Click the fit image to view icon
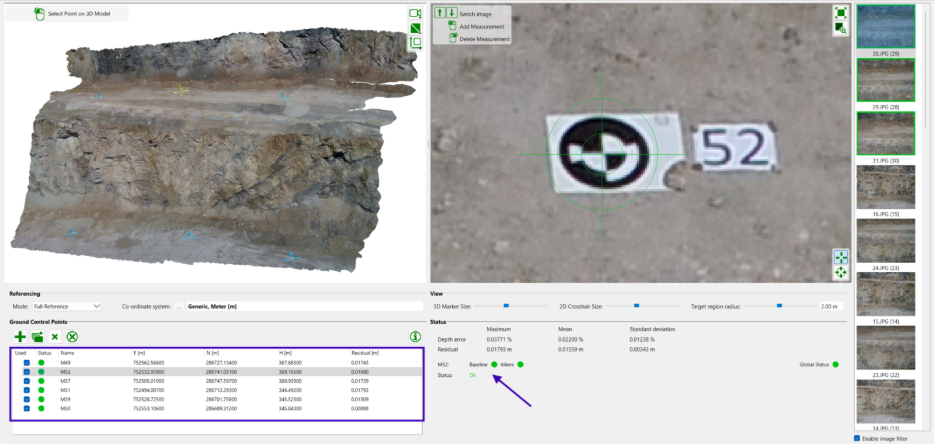Image resolution: width=936 pixels, height=444 pixels. pos(841,13)
